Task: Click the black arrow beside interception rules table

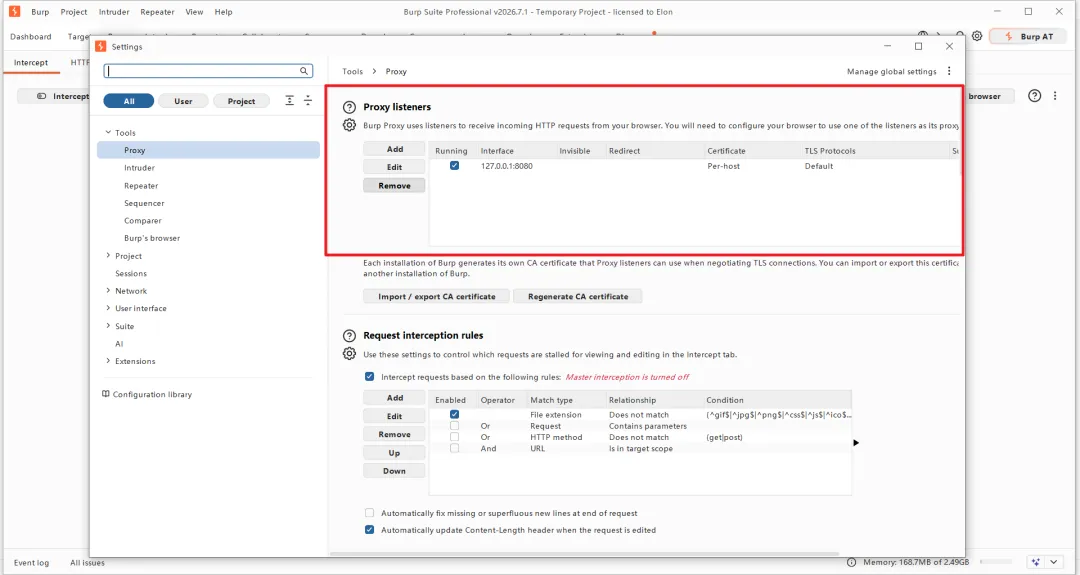Action: click(x=856, y=443)
